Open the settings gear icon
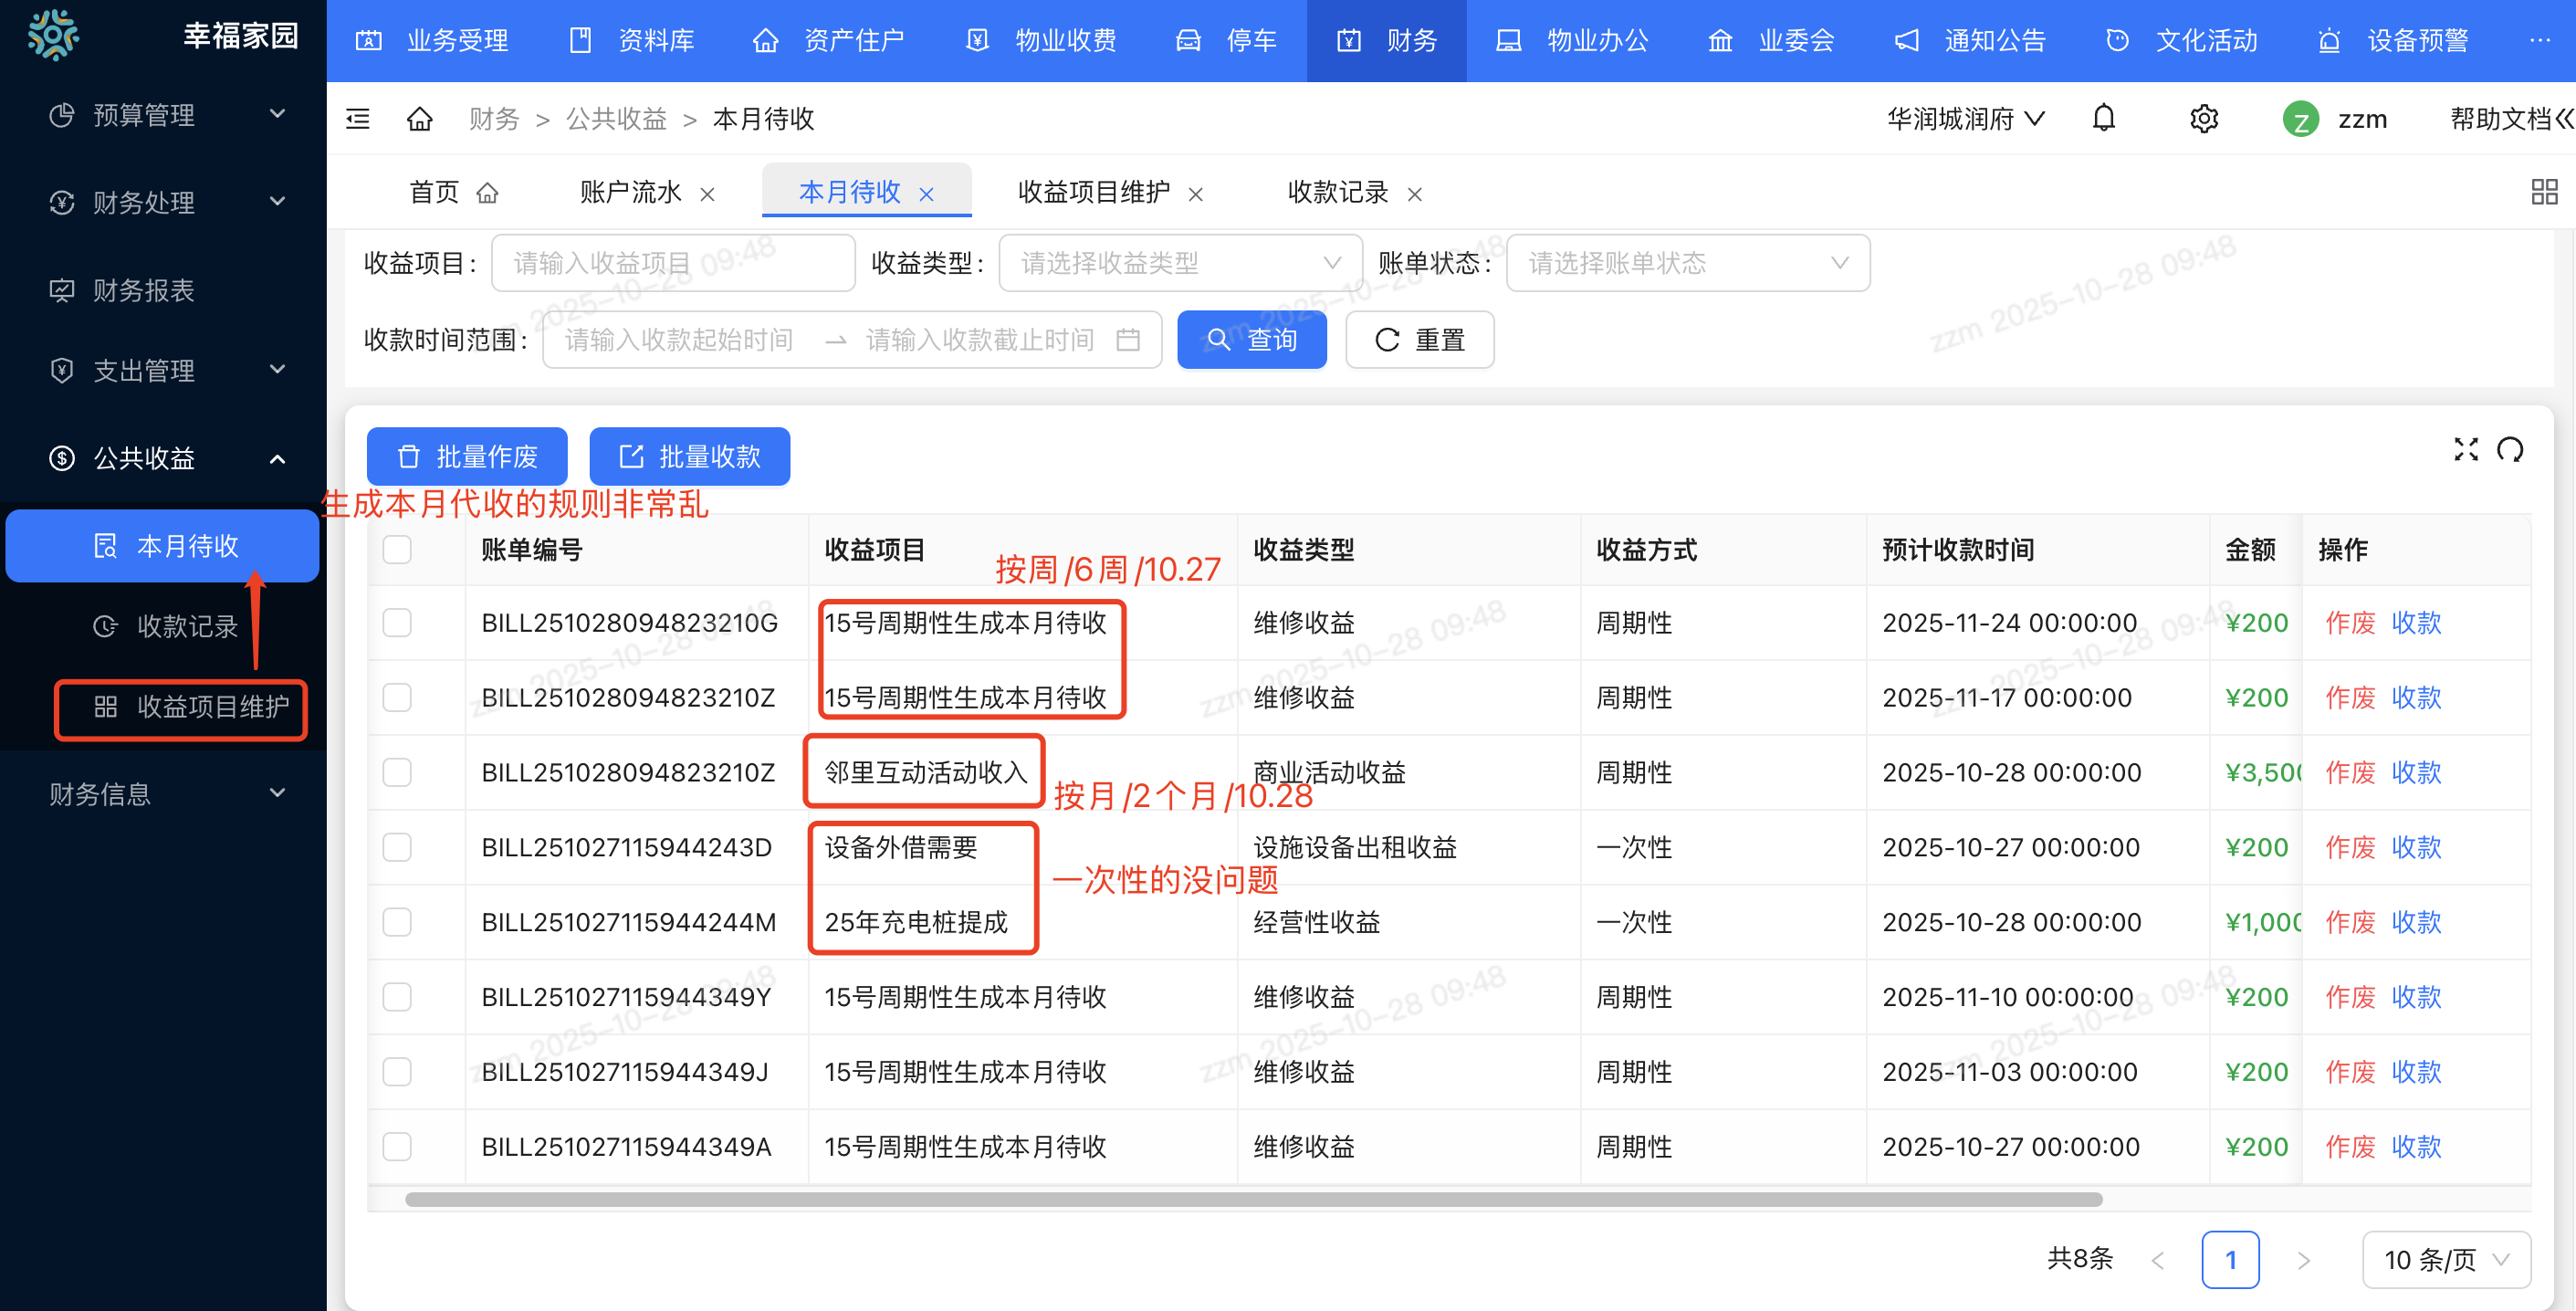 (2204, 118)
